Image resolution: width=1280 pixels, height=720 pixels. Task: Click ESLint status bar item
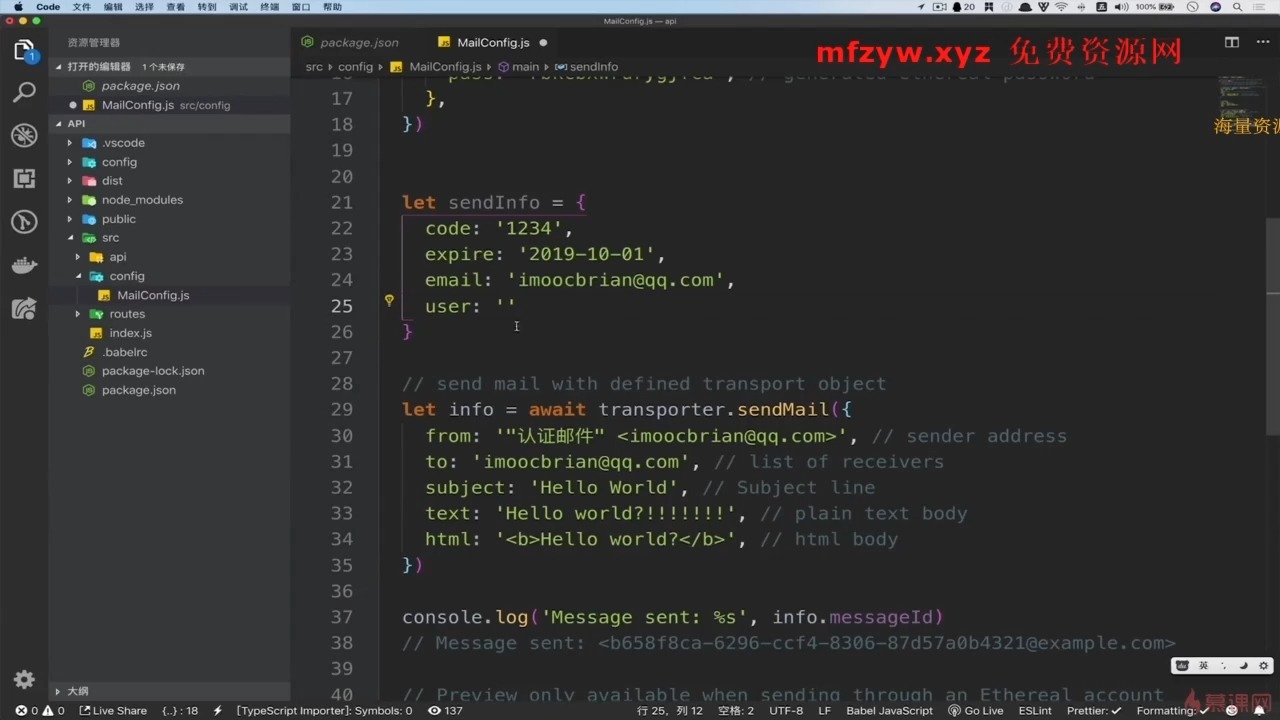(x=1035, y=711)
